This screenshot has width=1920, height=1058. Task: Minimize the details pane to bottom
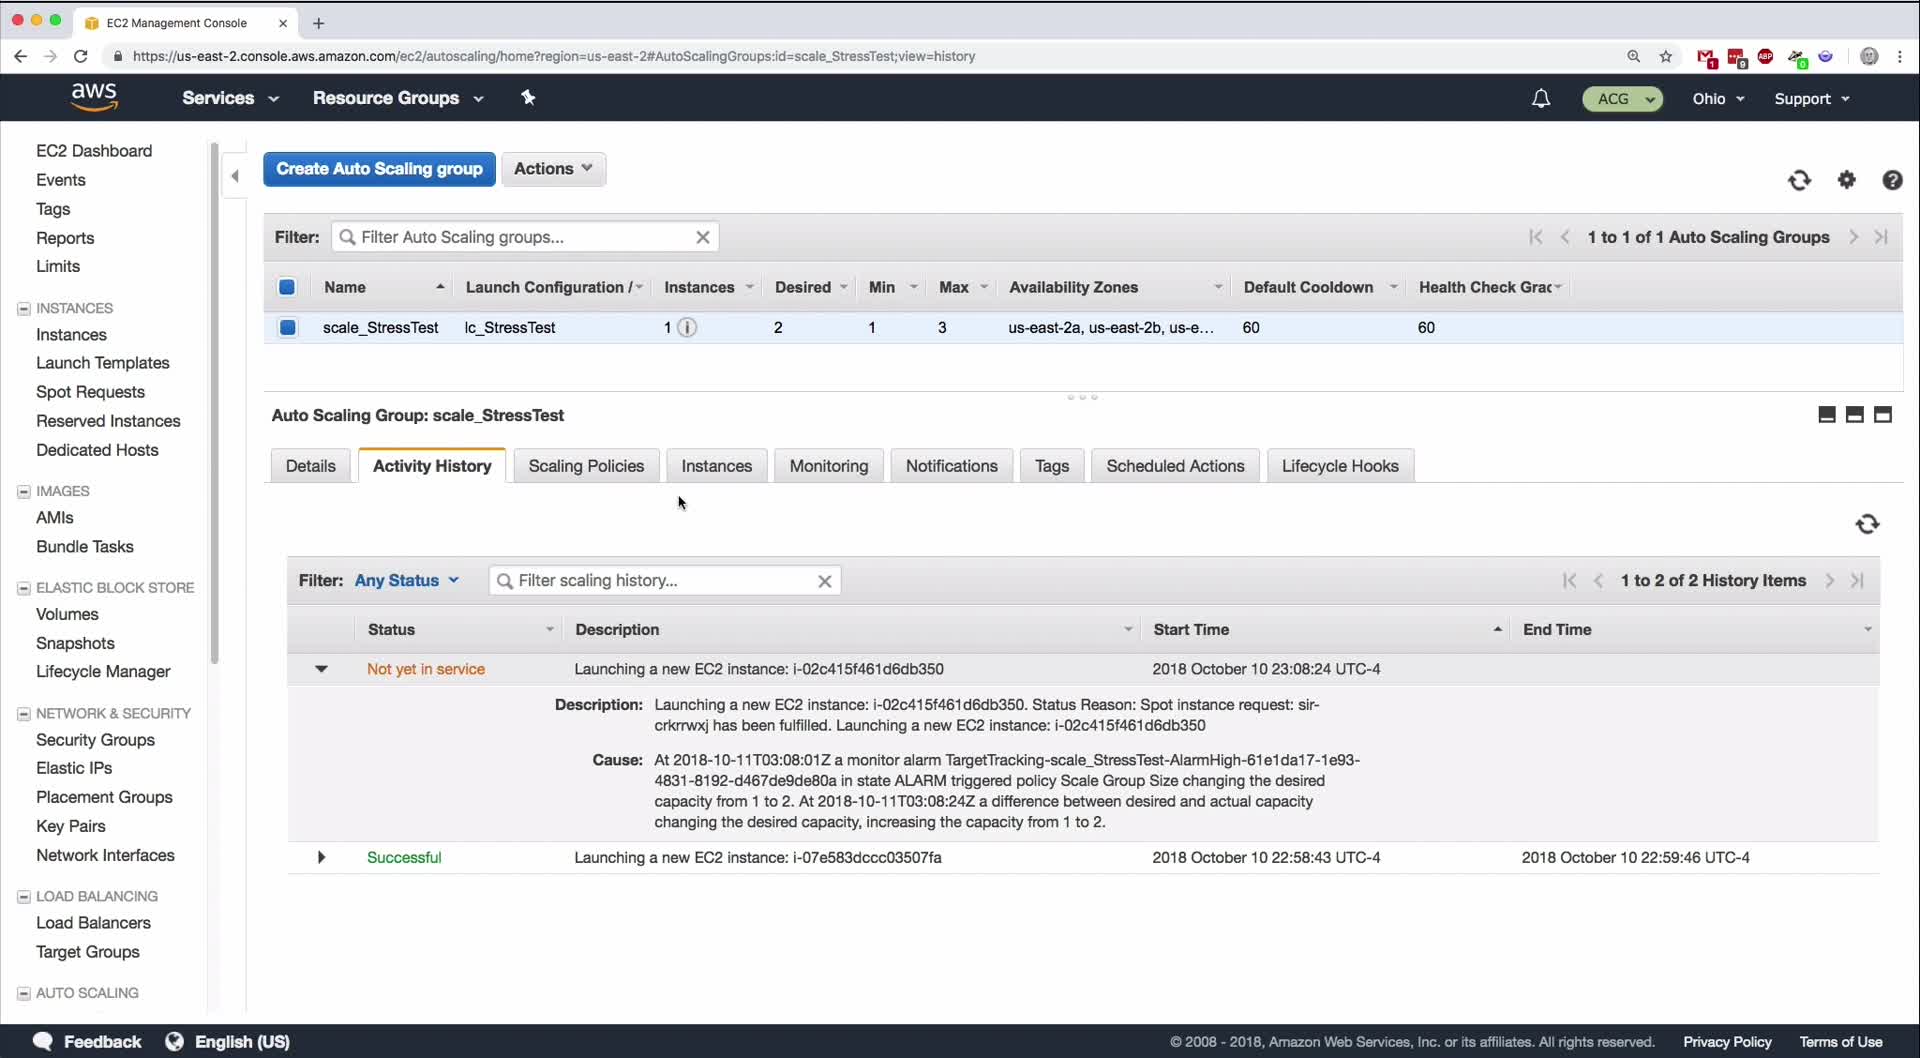coord(1826,415)
